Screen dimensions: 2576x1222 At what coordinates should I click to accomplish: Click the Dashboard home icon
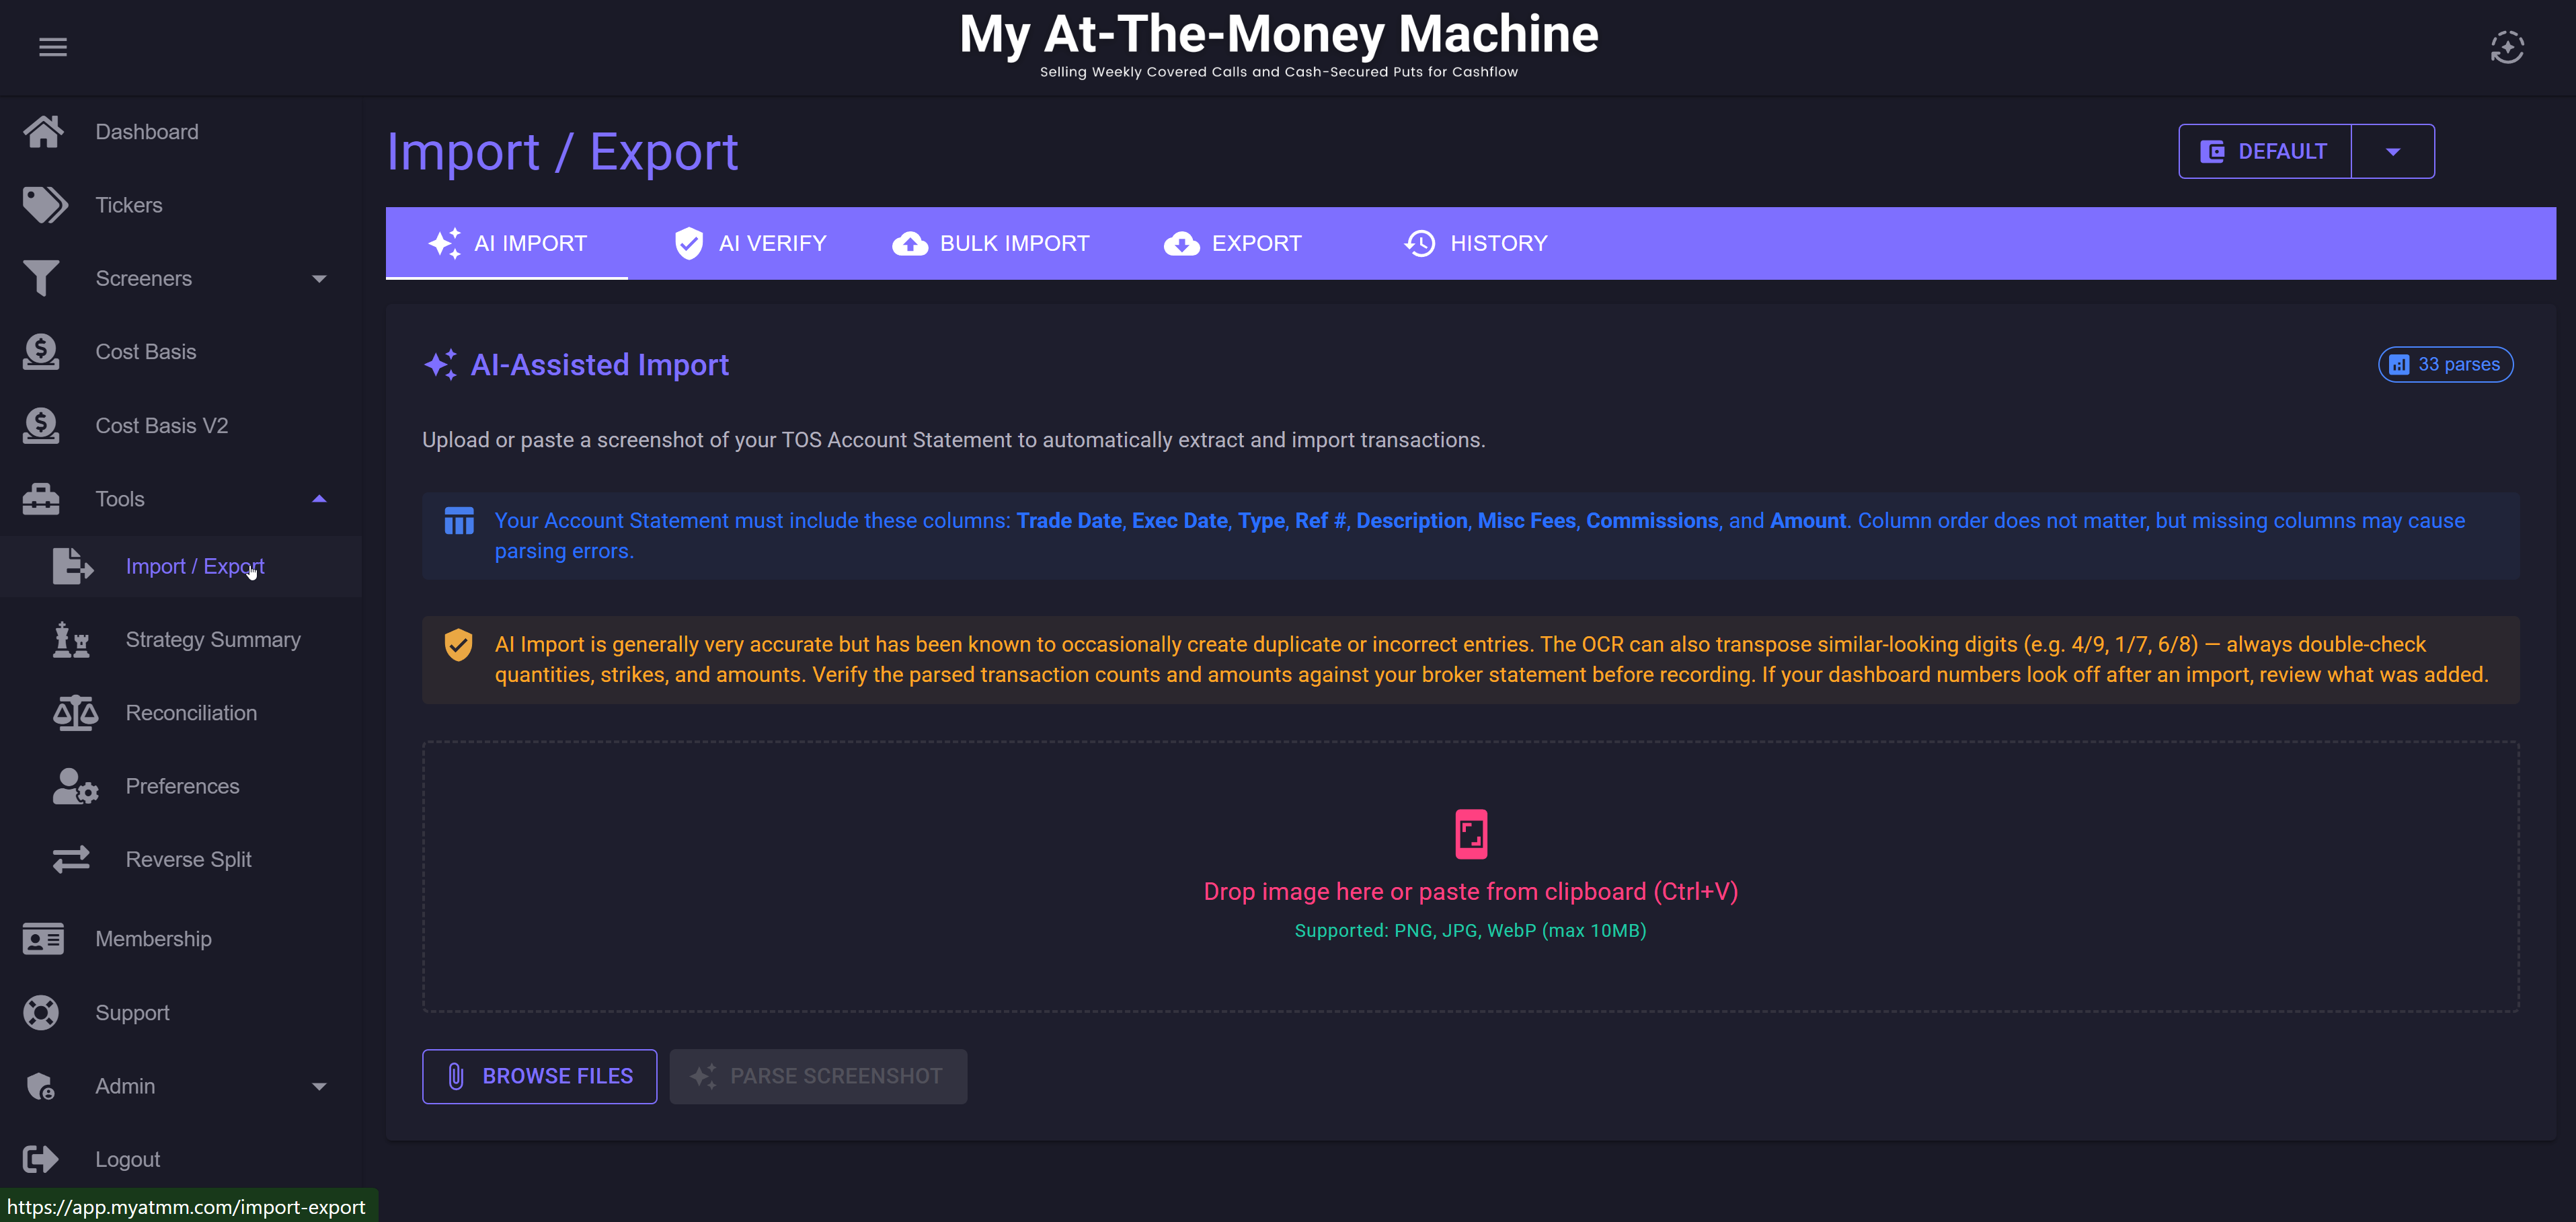pyautogui.click(x=43, y=132)
